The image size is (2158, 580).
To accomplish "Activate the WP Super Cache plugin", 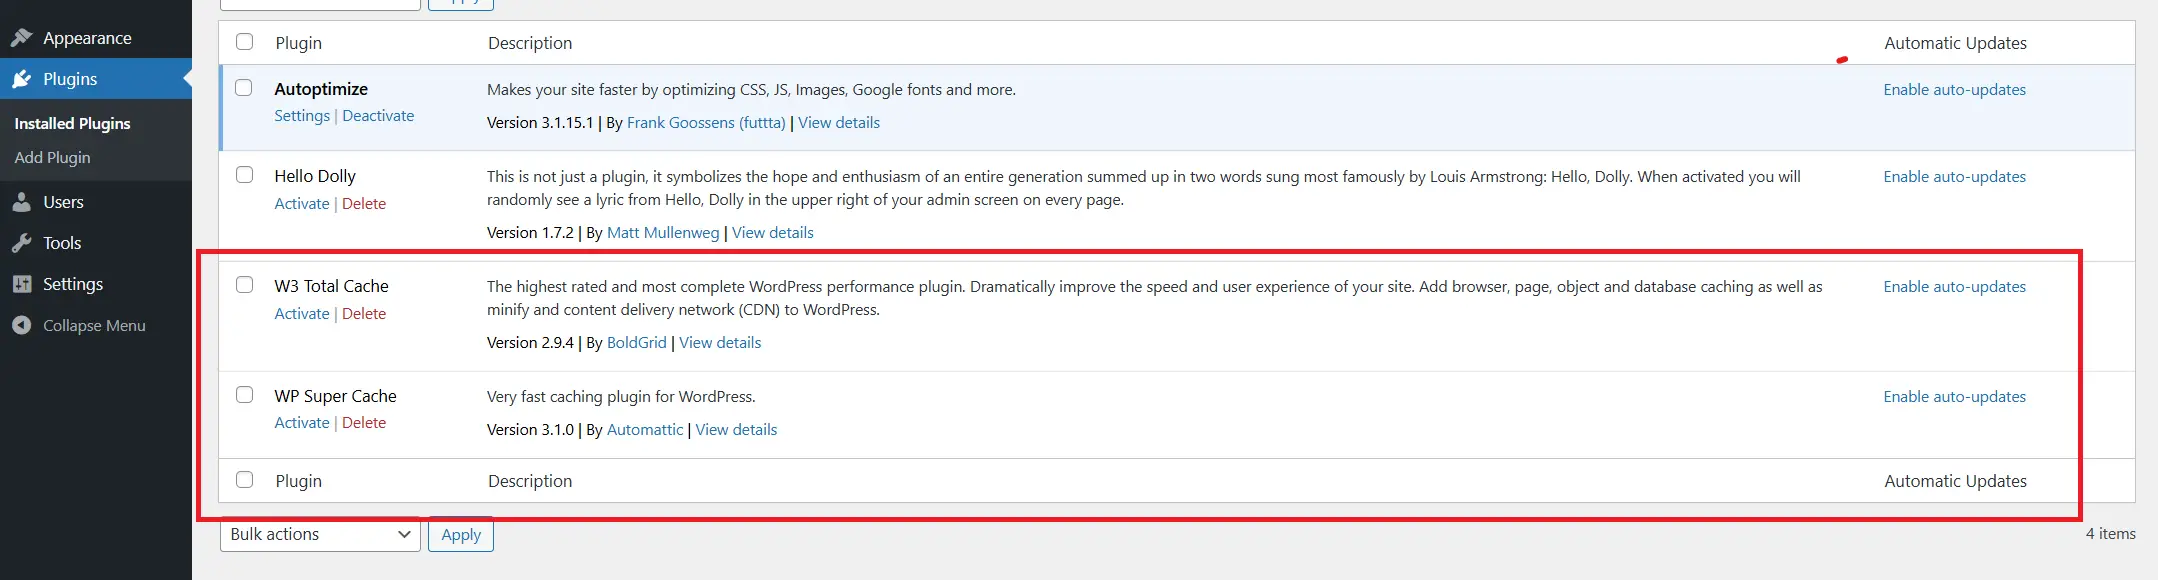I will click(302, 422).
